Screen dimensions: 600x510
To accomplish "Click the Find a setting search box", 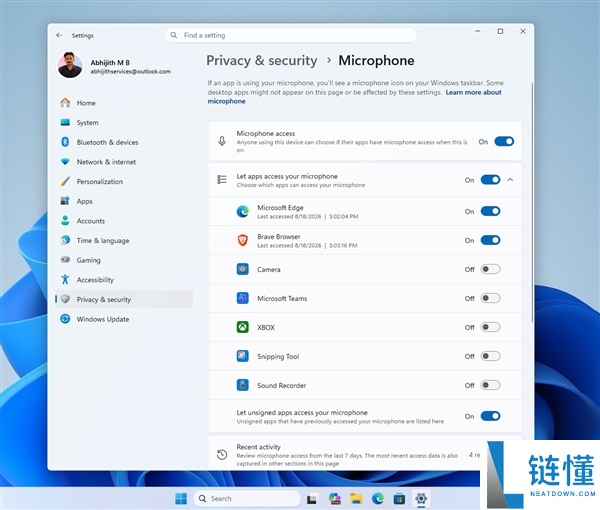I will tap(291, 35).
